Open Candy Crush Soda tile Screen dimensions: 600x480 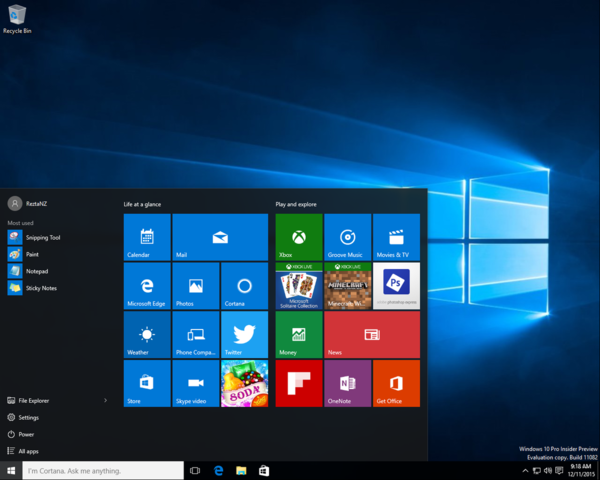[245, 383]
